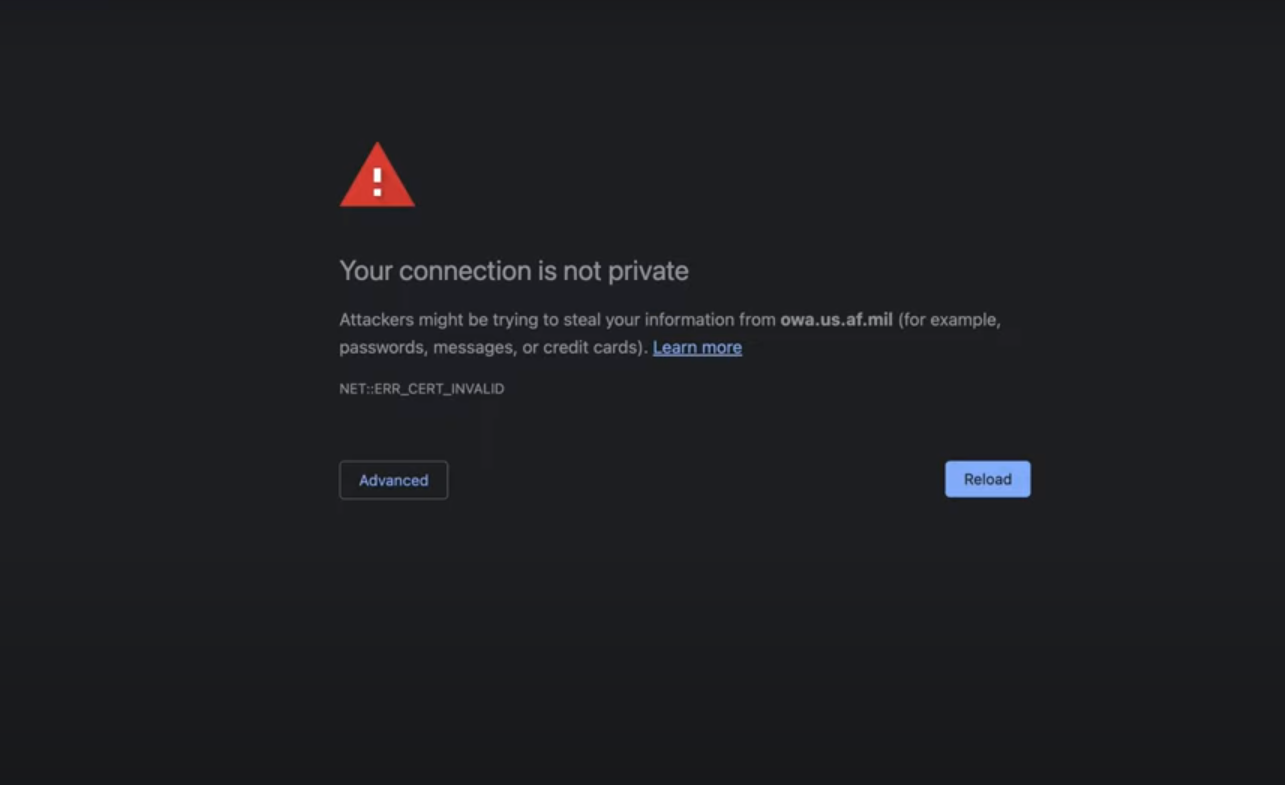Click the red warning triangle icon
1285x785 pixels.
click(x=377, y=178)
